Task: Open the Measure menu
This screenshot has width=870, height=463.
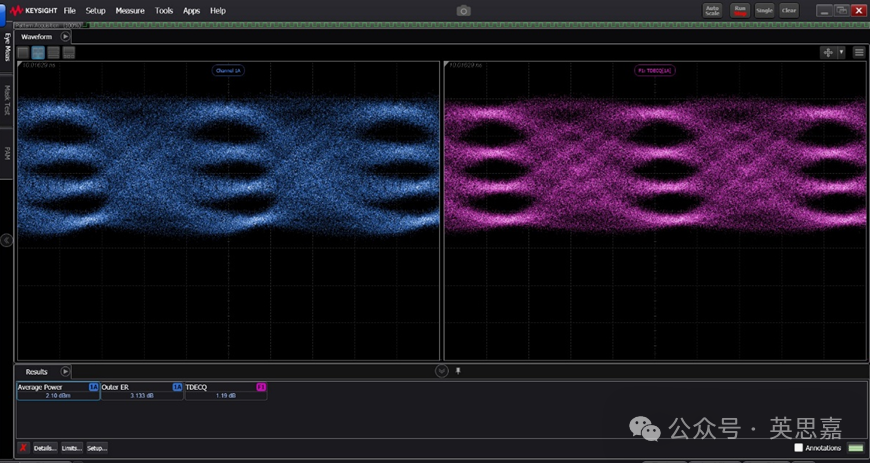Action: 130,11
